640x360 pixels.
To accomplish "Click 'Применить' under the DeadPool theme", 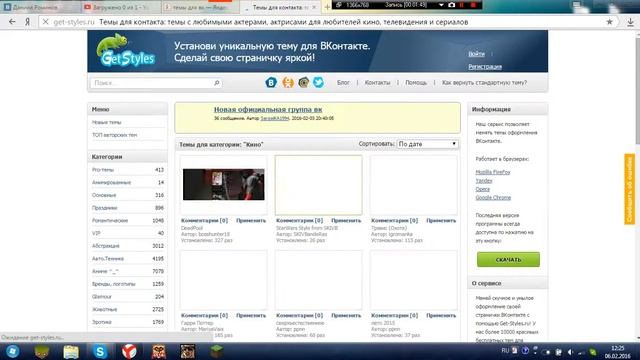I will 251,220.
